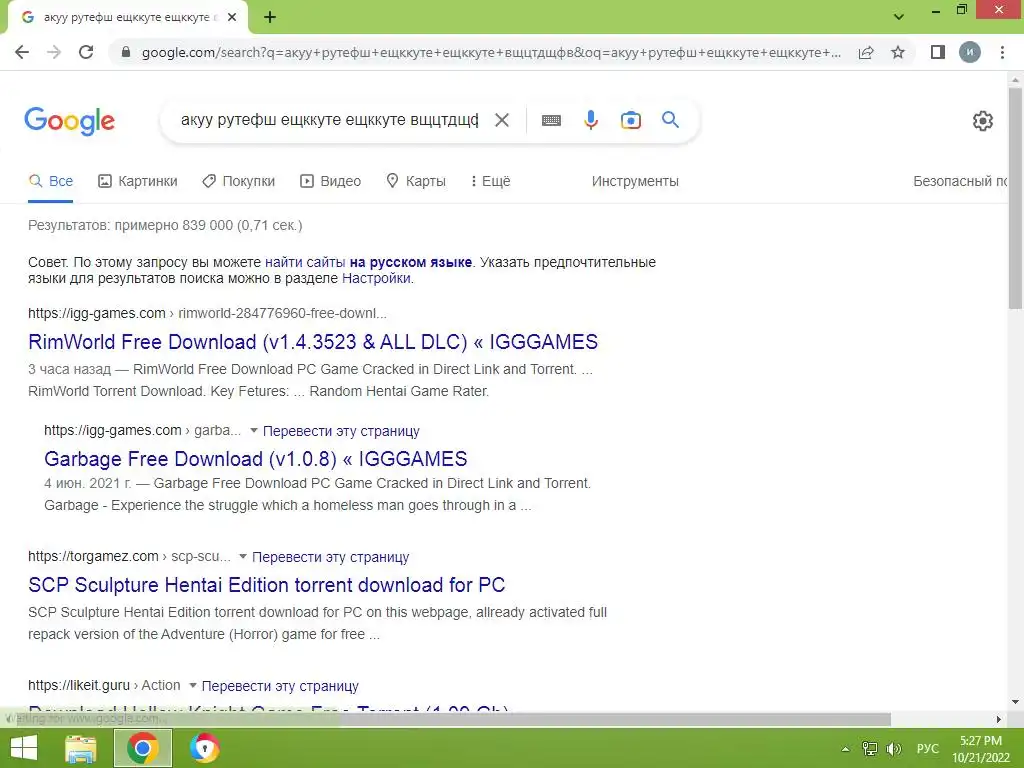Change input language РУС

pos(927,749)
